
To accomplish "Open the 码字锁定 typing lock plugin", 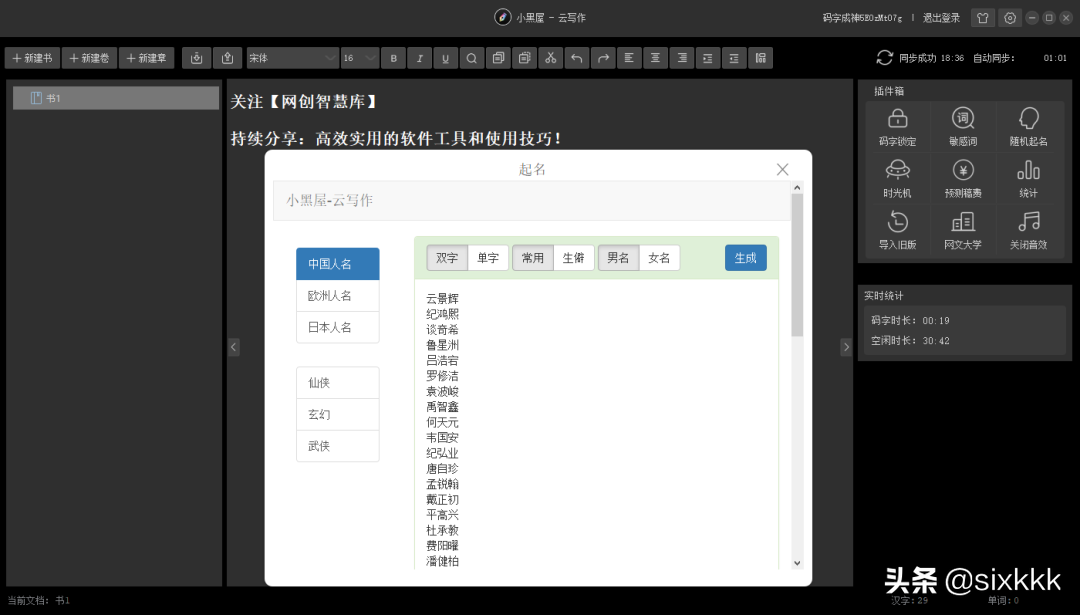I will coord(897,127).
